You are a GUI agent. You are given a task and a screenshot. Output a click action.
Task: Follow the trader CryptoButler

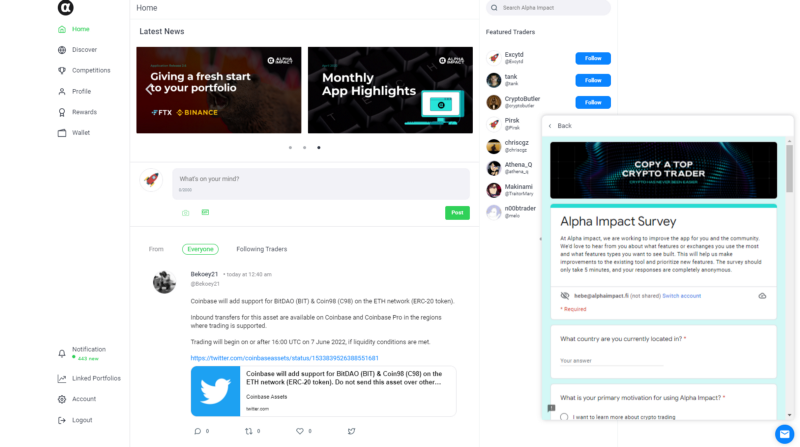[x=593, y=103]
